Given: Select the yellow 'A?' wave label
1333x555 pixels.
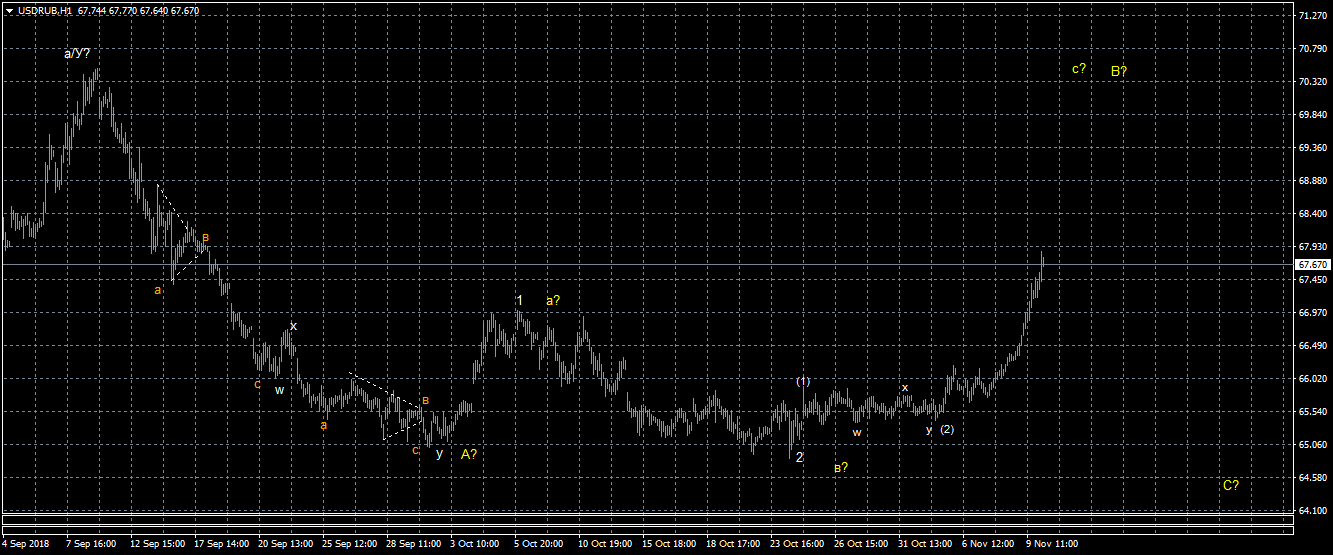Looking at the screenshot, I should click(469, 454).
